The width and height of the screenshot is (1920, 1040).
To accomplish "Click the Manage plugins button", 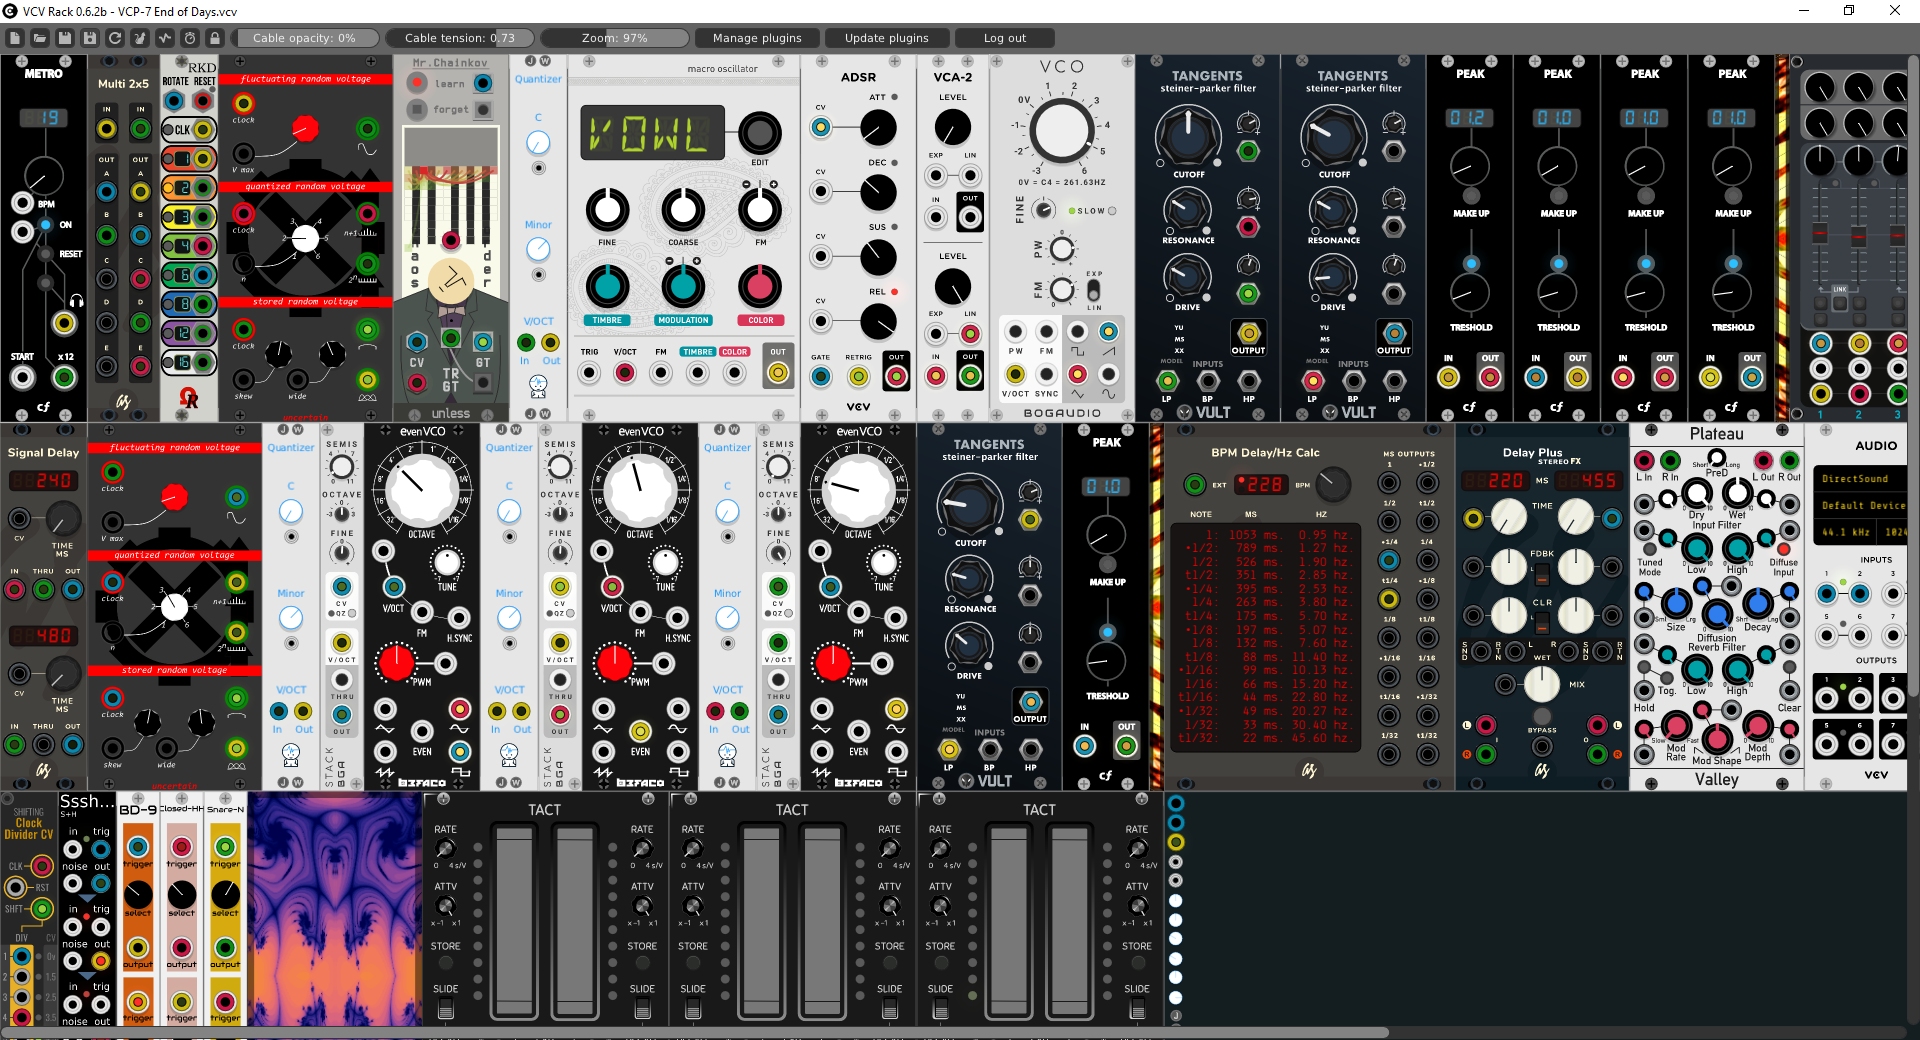I will click(x=757, y=38).
